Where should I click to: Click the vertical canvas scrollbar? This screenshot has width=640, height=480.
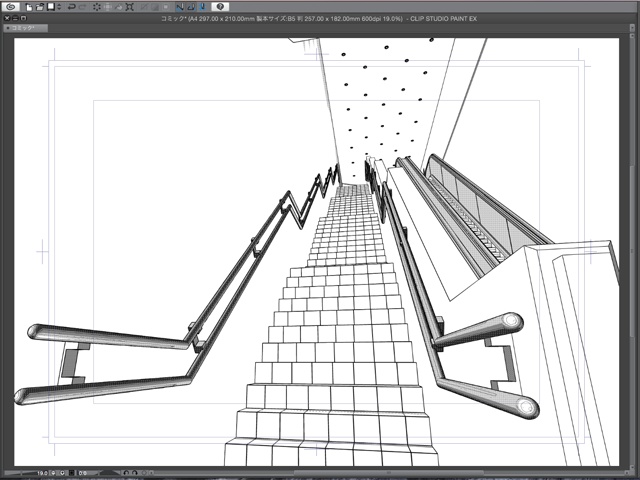tap(633, 252)
